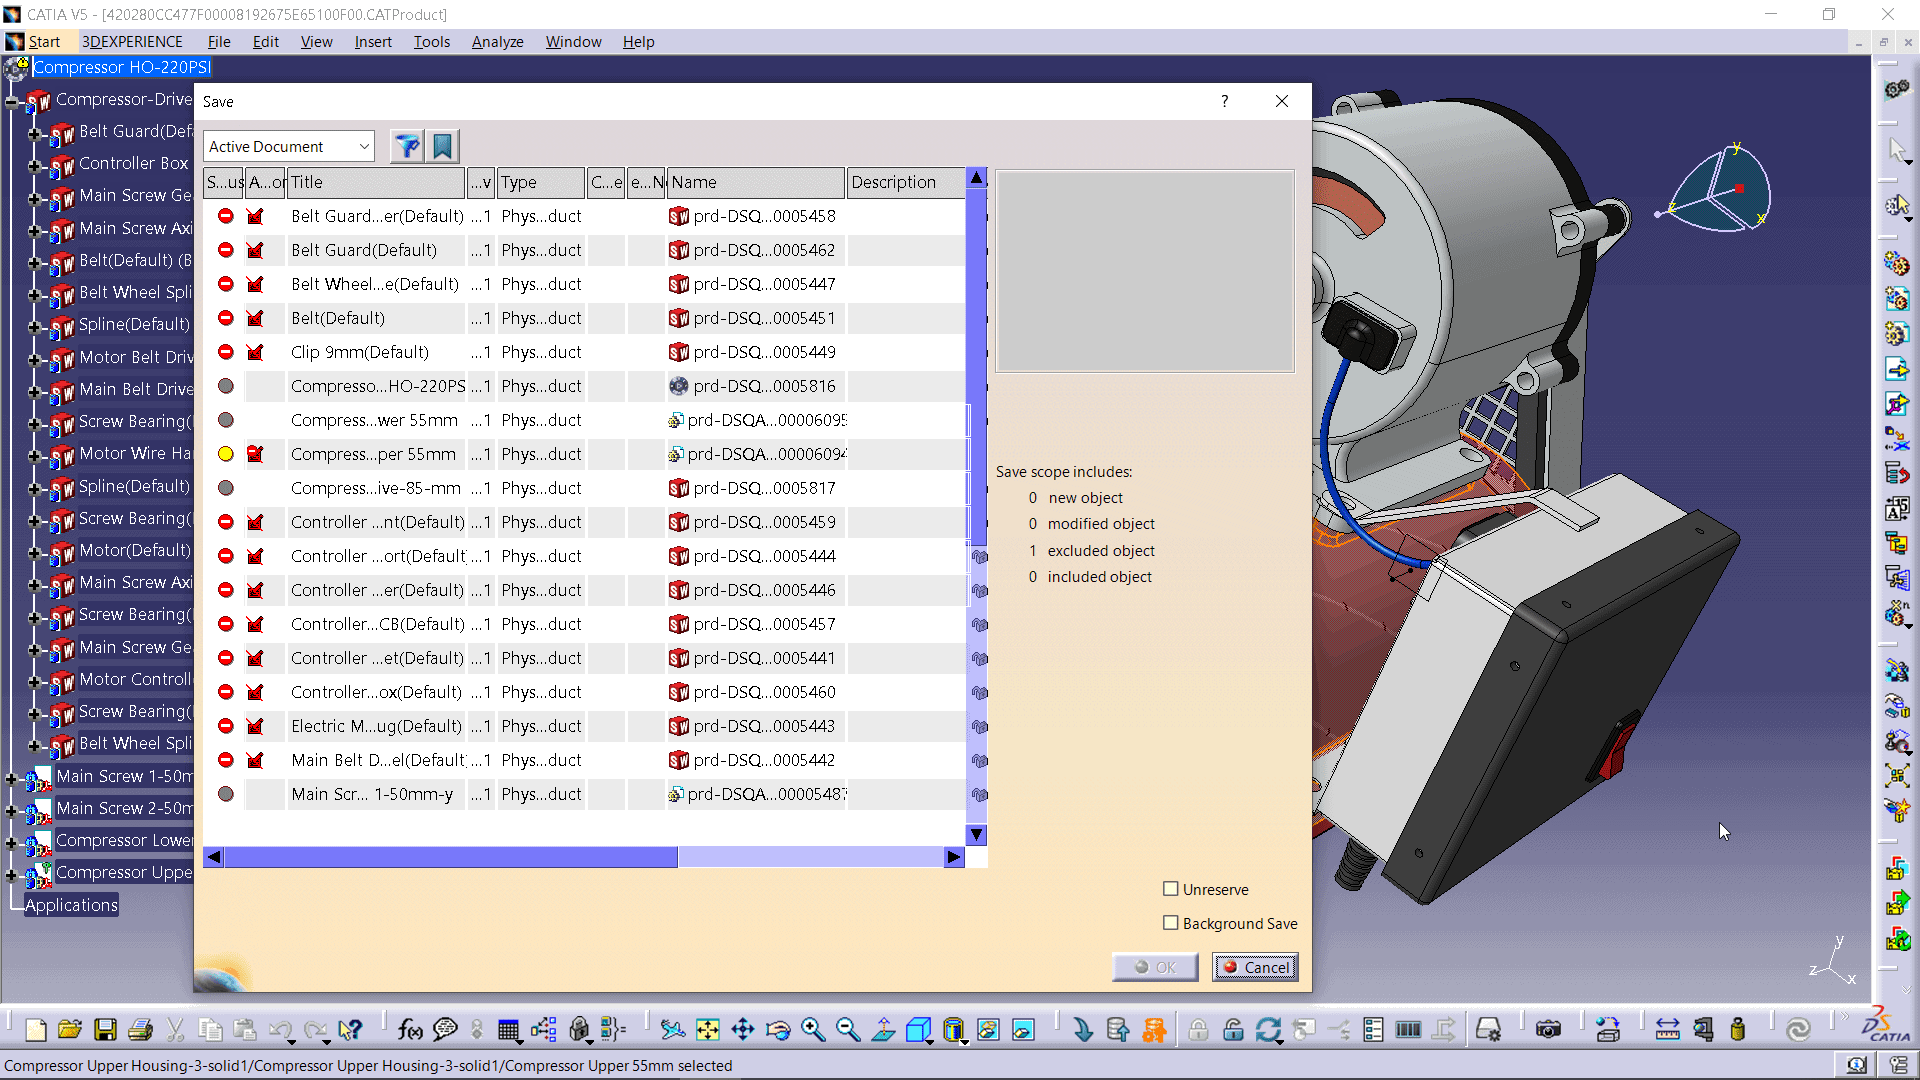This screenshot has width=1920, height=1080.
Task: Click the list's horizontal scroll right arrow
Action: [x=953, y=857]
